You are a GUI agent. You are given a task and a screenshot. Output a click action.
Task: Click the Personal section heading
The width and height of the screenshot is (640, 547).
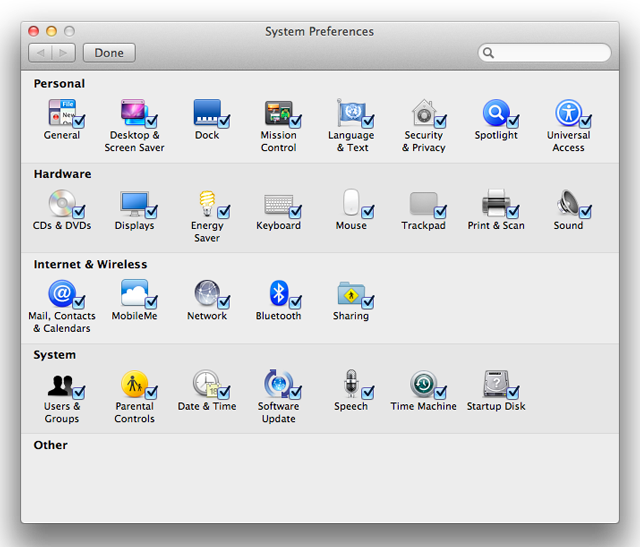[59, 83]
